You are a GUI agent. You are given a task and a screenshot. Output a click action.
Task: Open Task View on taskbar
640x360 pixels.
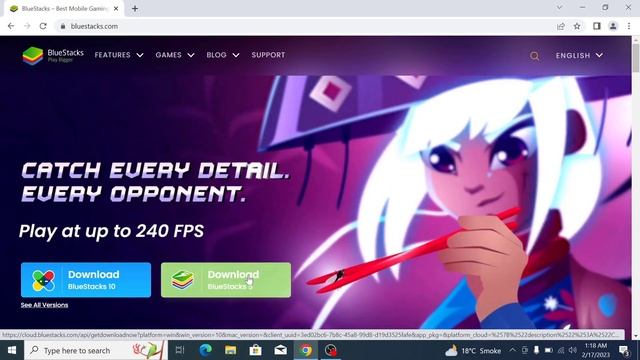point(180,350)
